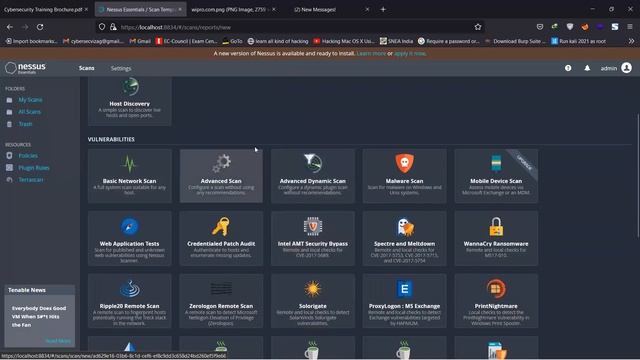Save to Pocket icon in toolbar
This screenshot has height=360, width=640.
pyautogui.click(x=540, y=27)
